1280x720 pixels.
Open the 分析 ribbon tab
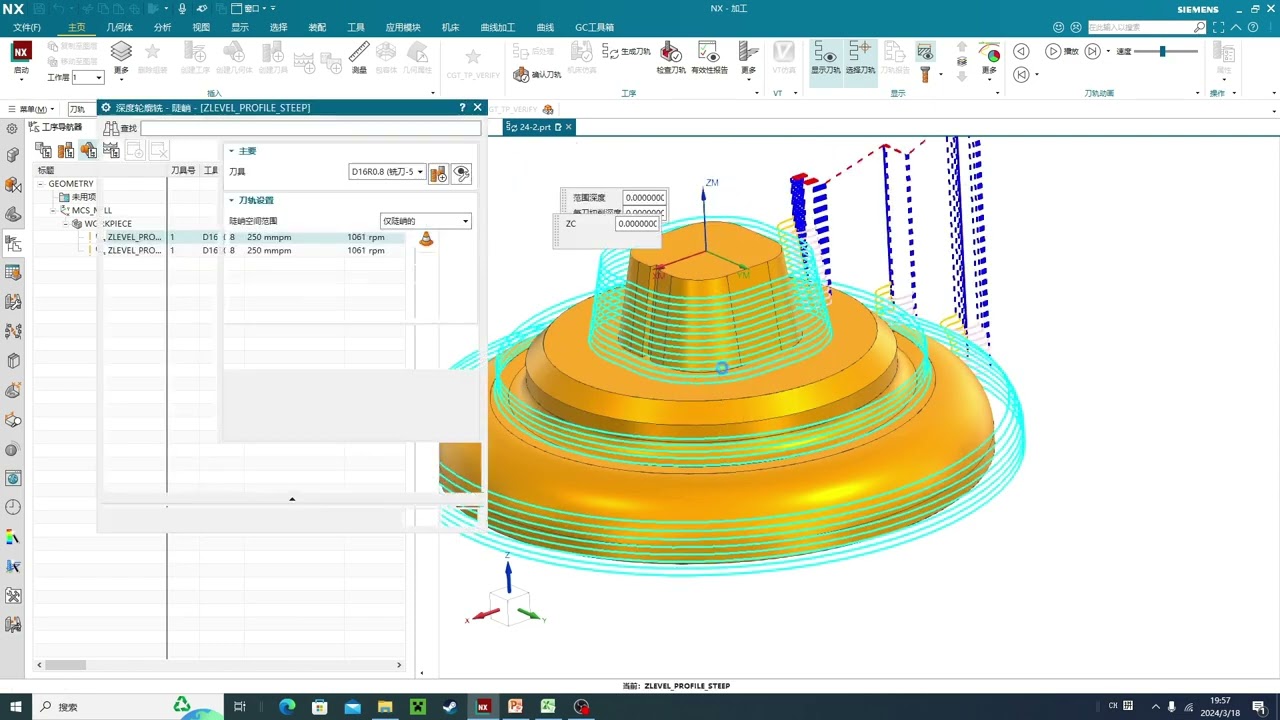tap(162, 27)
